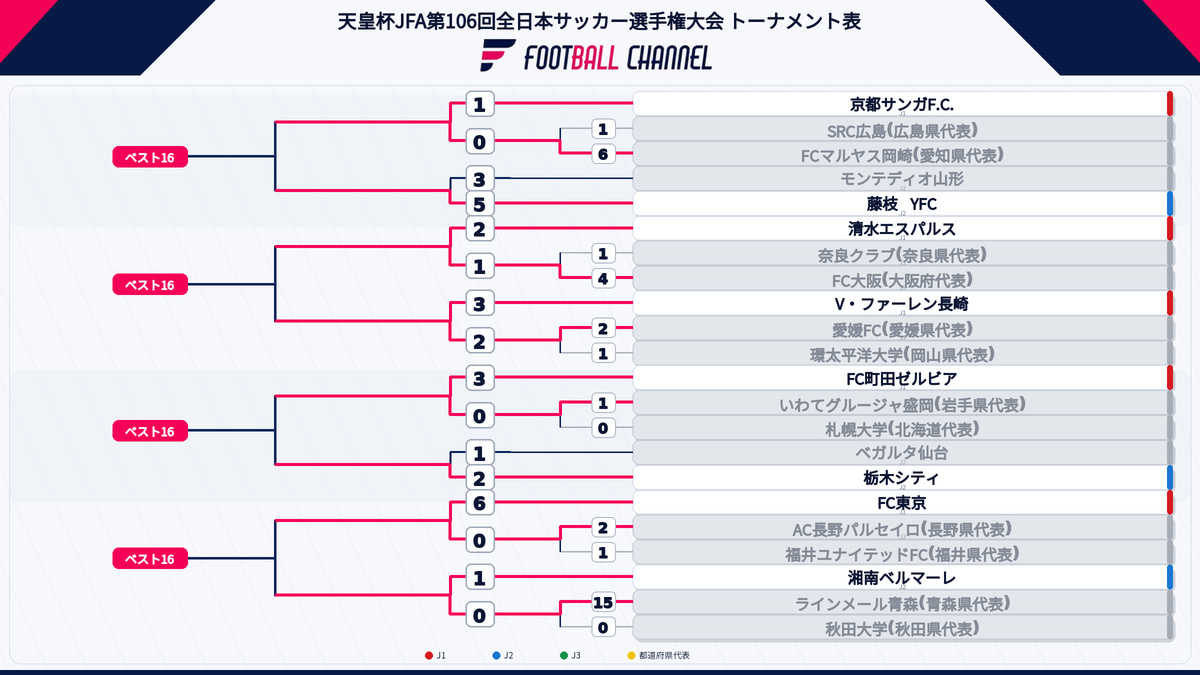Screen dimensions: 1200x675
Task: Click FC東京's score box showing 6
Action: coord(479,503)
